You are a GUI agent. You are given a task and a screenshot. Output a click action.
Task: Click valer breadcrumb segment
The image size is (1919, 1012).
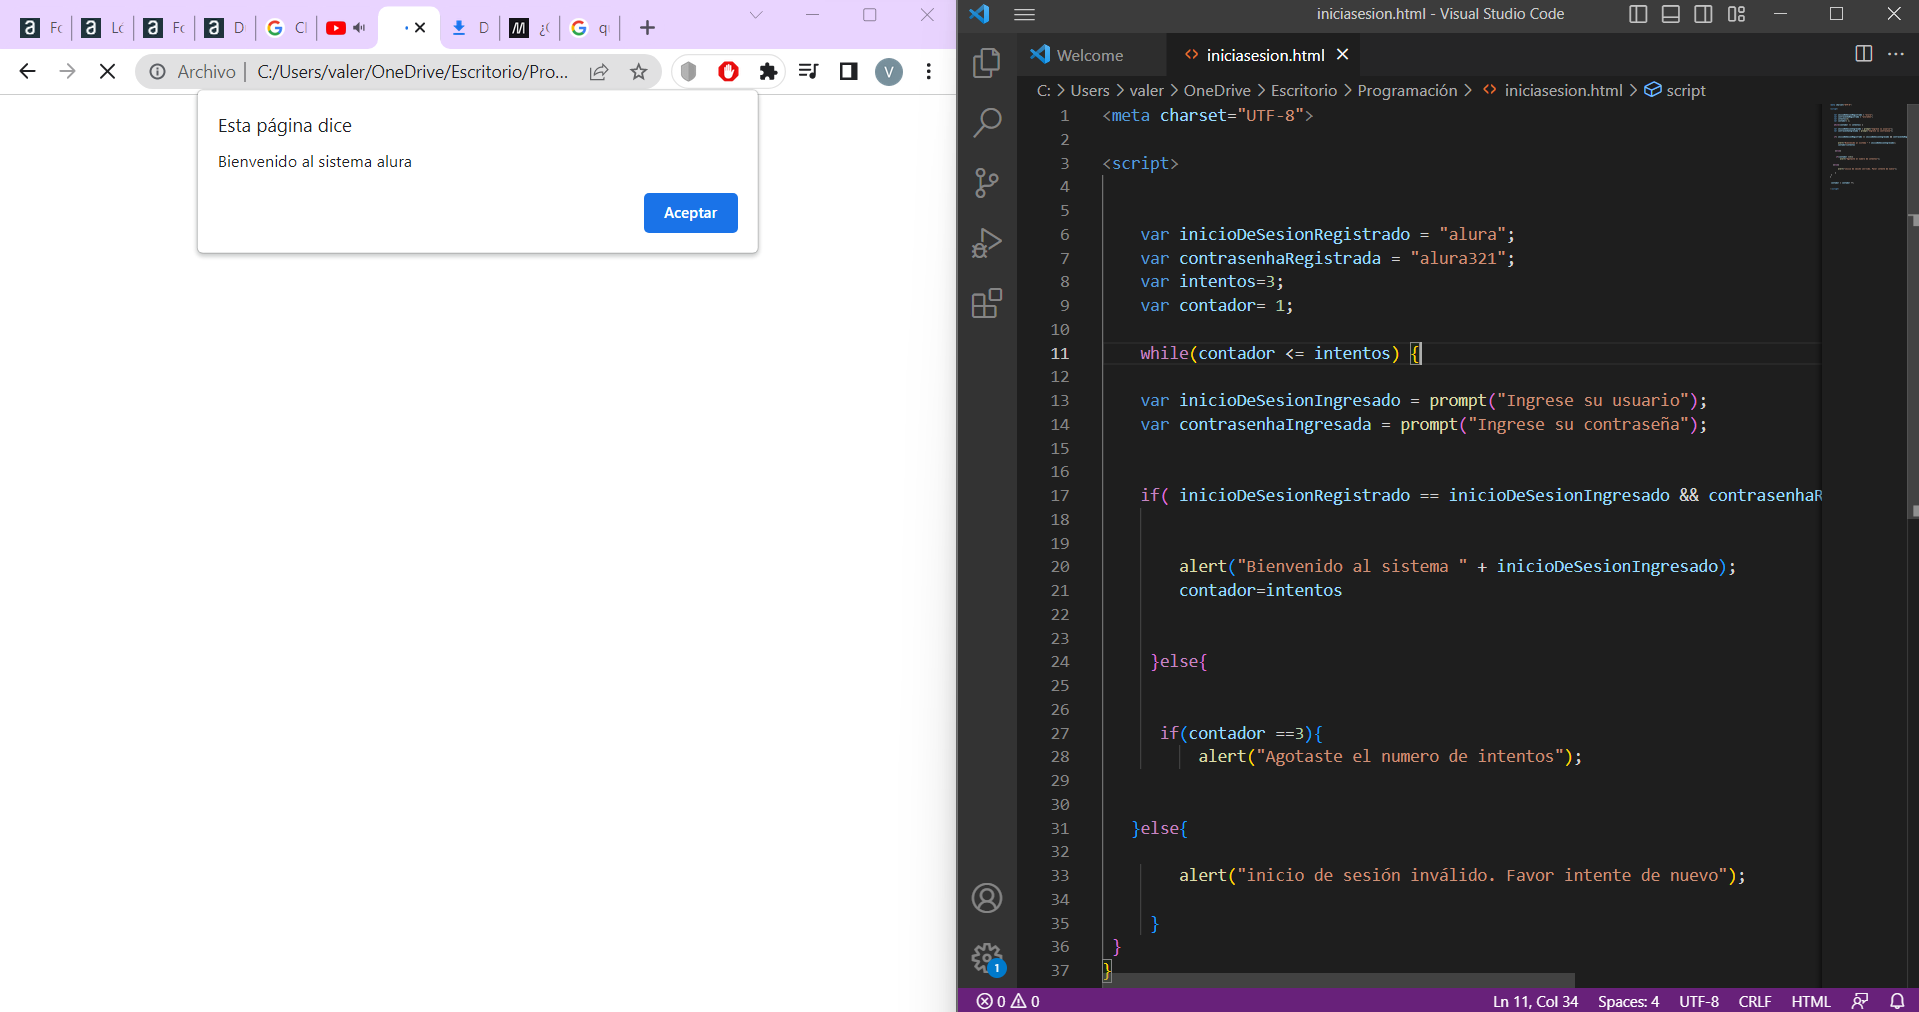click(1147, 90)
